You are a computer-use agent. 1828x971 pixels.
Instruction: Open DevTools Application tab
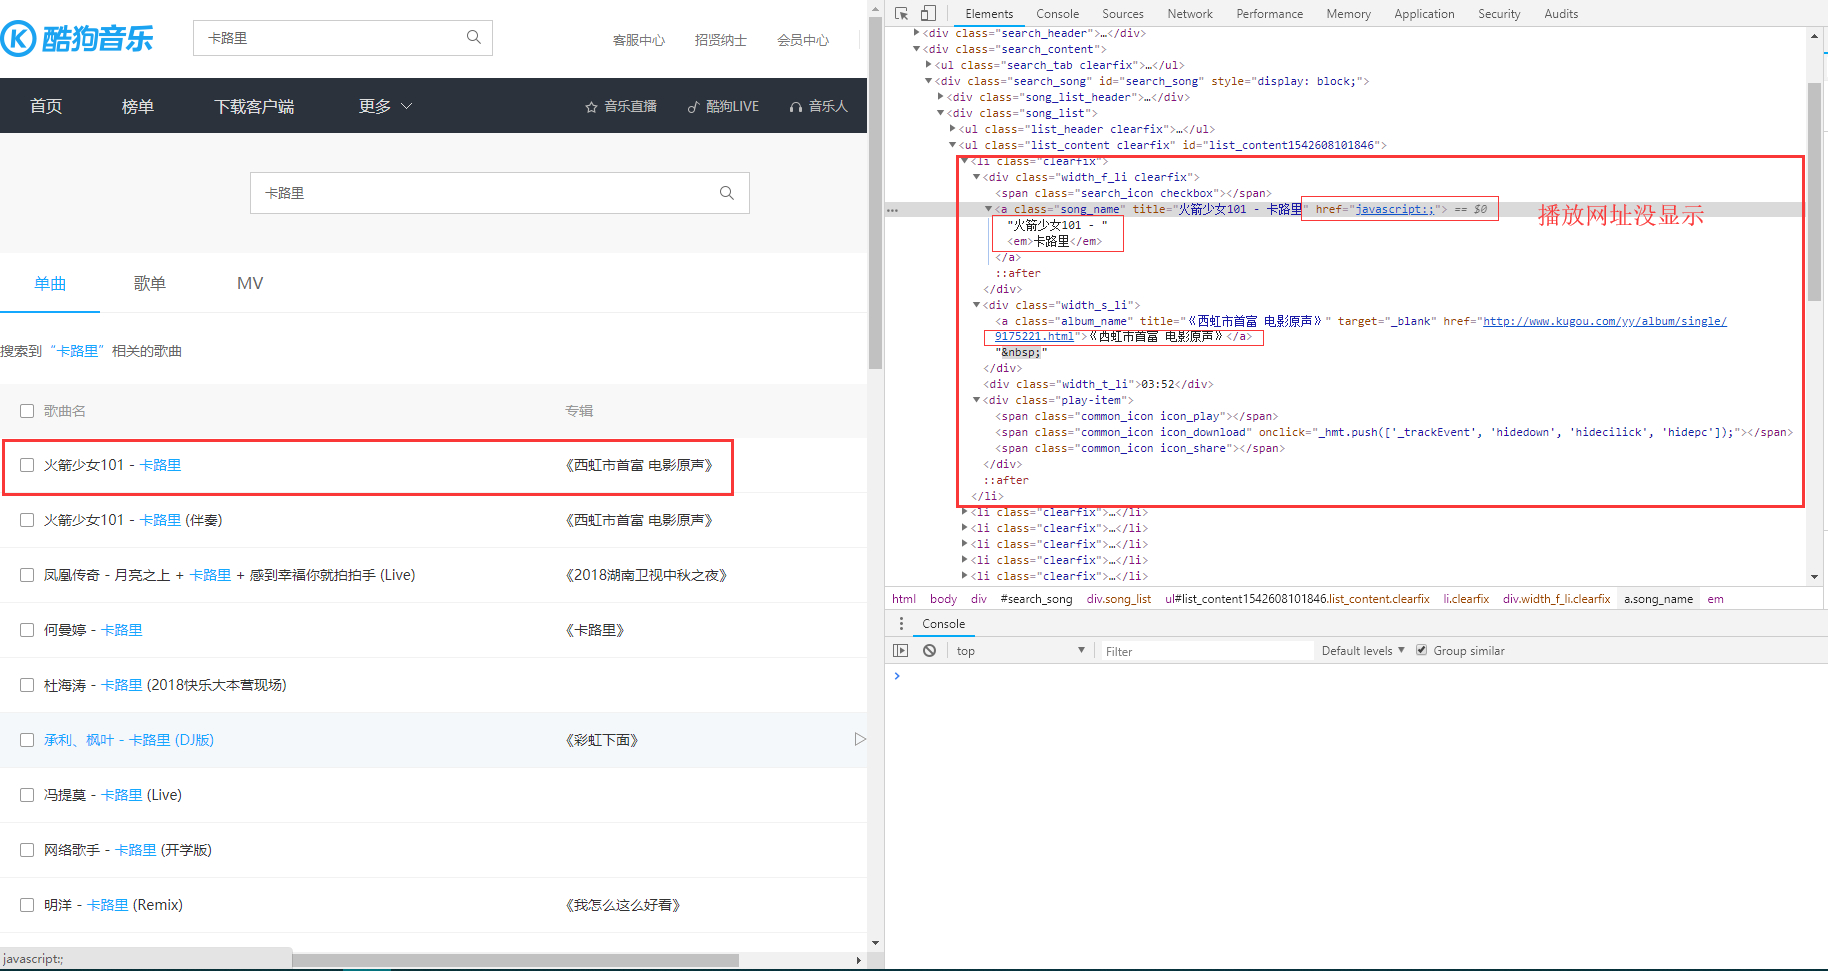click(x=1424, y=14)
